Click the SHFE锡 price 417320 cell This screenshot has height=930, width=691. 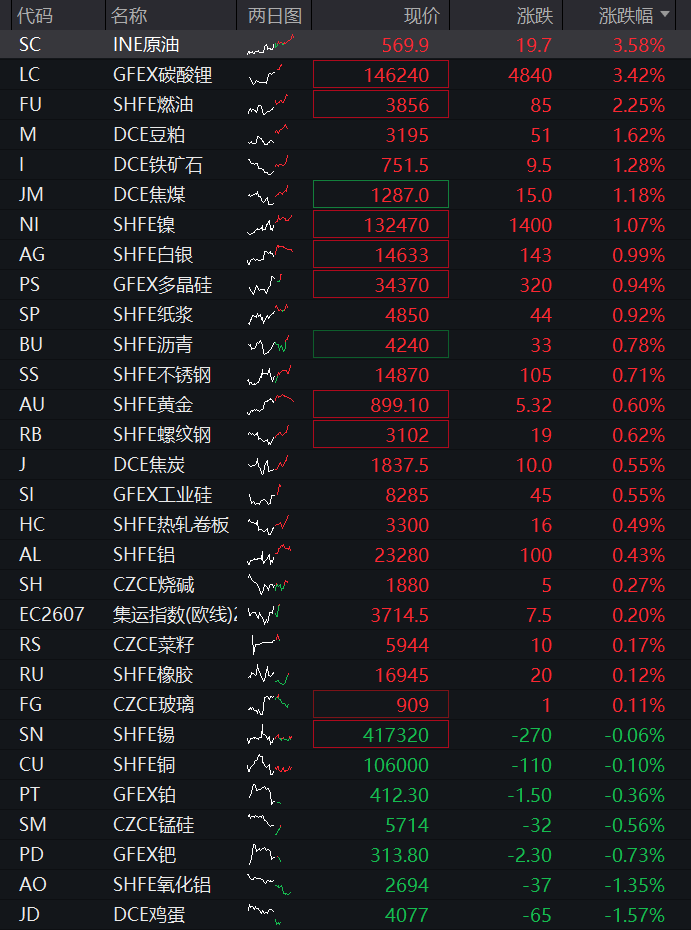[x=381, y=735]
